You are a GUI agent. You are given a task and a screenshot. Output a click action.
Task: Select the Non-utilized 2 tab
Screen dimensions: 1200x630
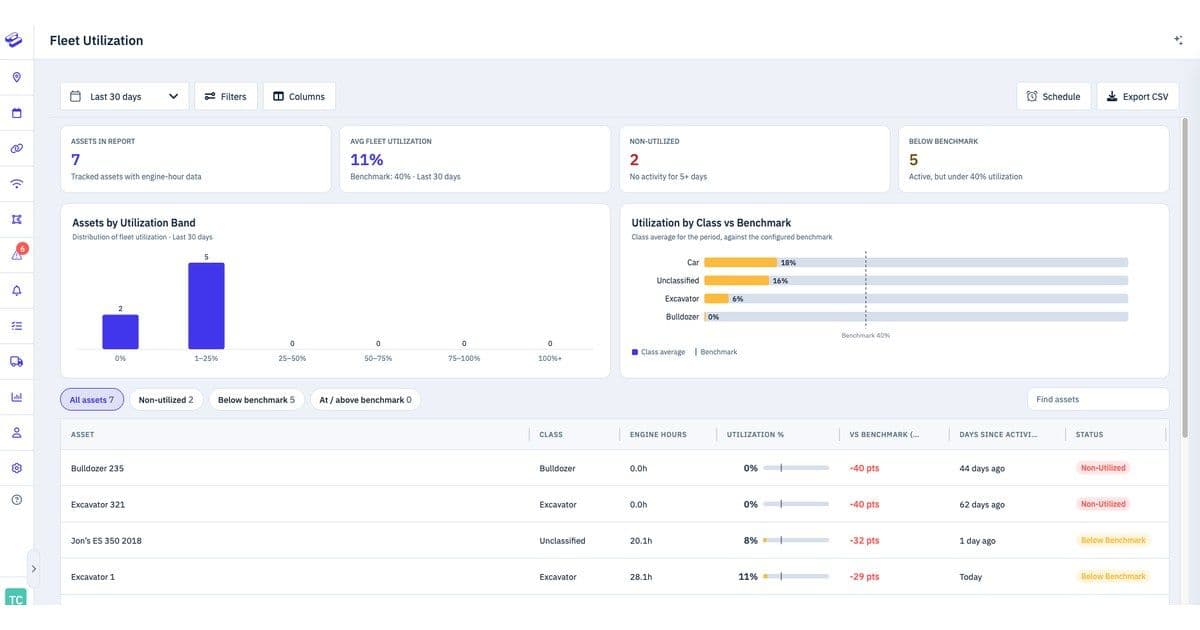166,400
